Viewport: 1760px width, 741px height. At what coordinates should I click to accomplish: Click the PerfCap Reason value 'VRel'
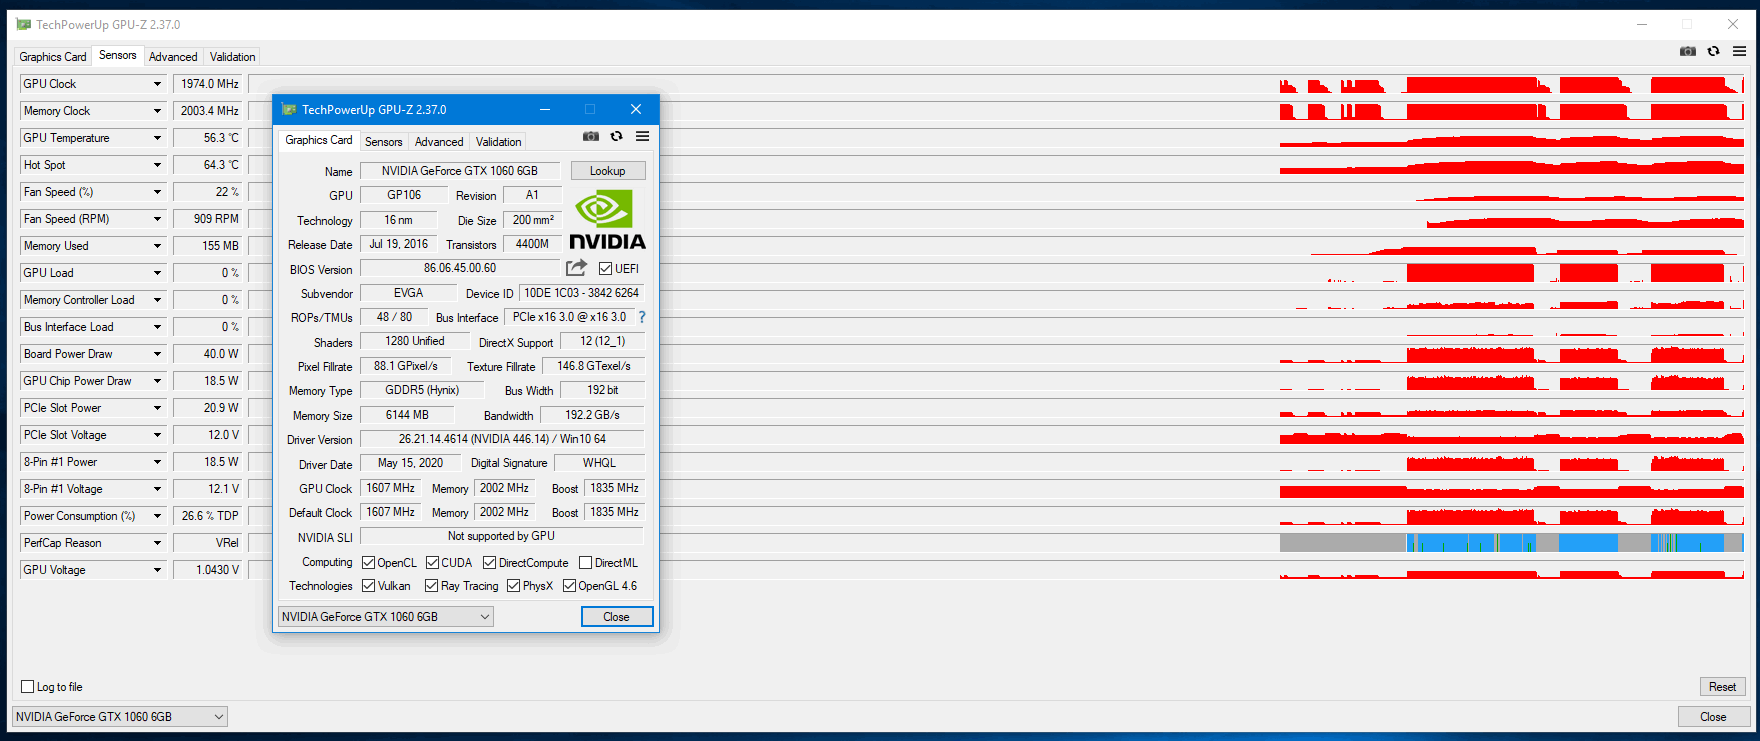[x=210, y=543]
